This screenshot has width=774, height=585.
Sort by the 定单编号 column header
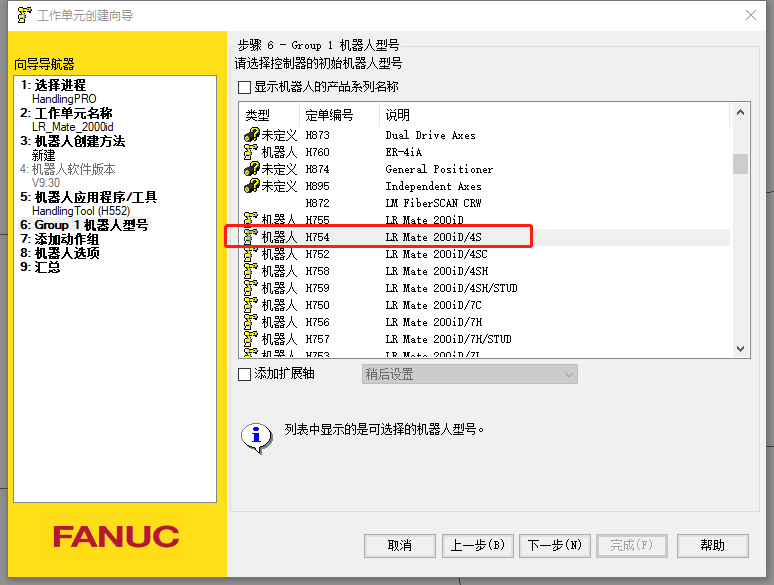click(x=340, y=116)
